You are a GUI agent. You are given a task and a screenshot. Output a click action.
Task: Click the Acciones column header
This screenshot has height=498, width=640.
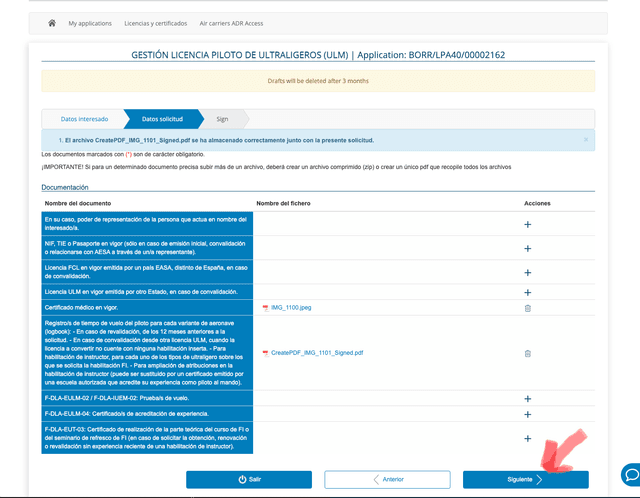coord(537,203)
